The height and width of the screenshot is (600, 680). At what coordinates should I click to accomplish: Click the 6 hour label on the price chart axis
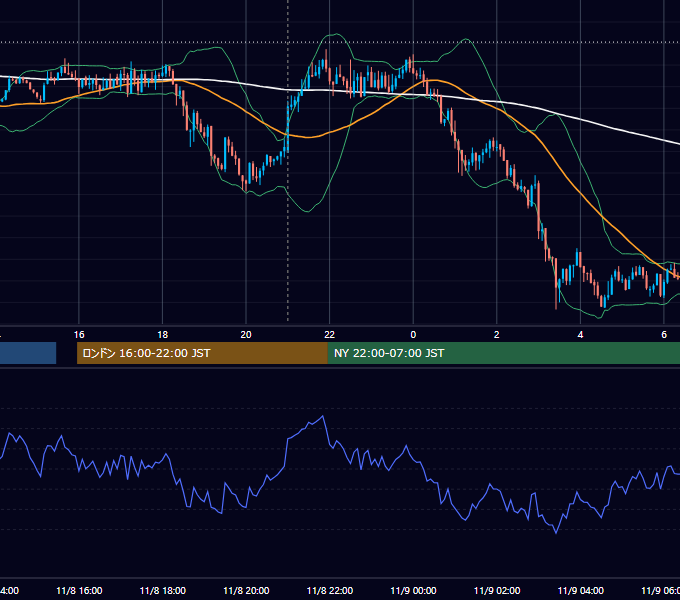pos(664,335)
